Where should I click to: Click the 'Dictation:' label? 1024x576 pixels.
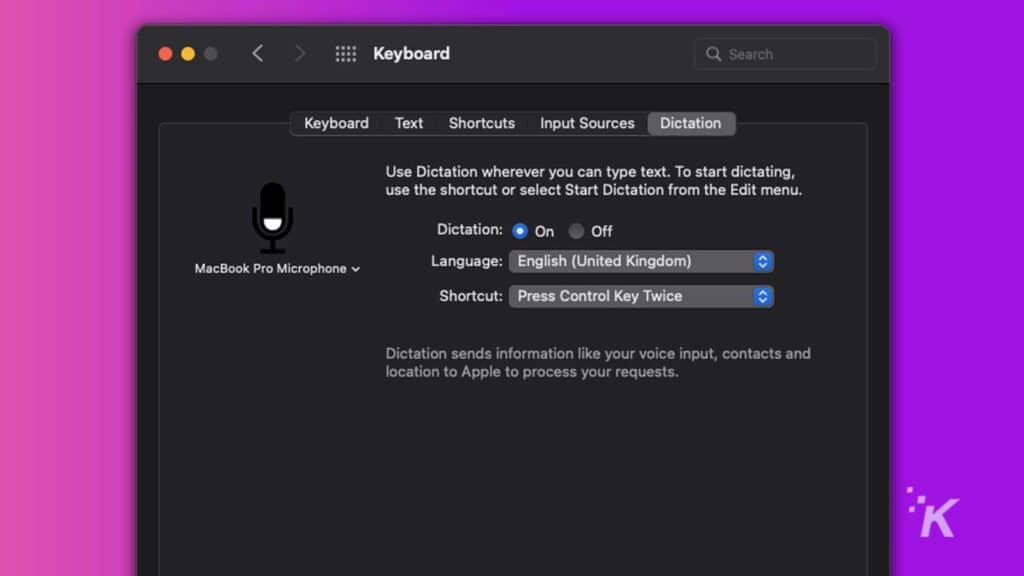tap(470, 230)
